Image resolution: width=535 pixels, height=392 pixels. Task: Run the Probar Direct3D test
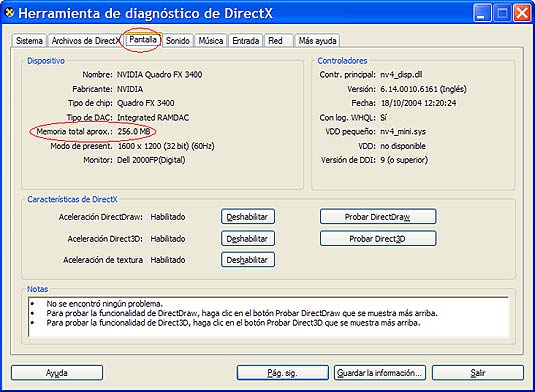click(x=378, y=238)
